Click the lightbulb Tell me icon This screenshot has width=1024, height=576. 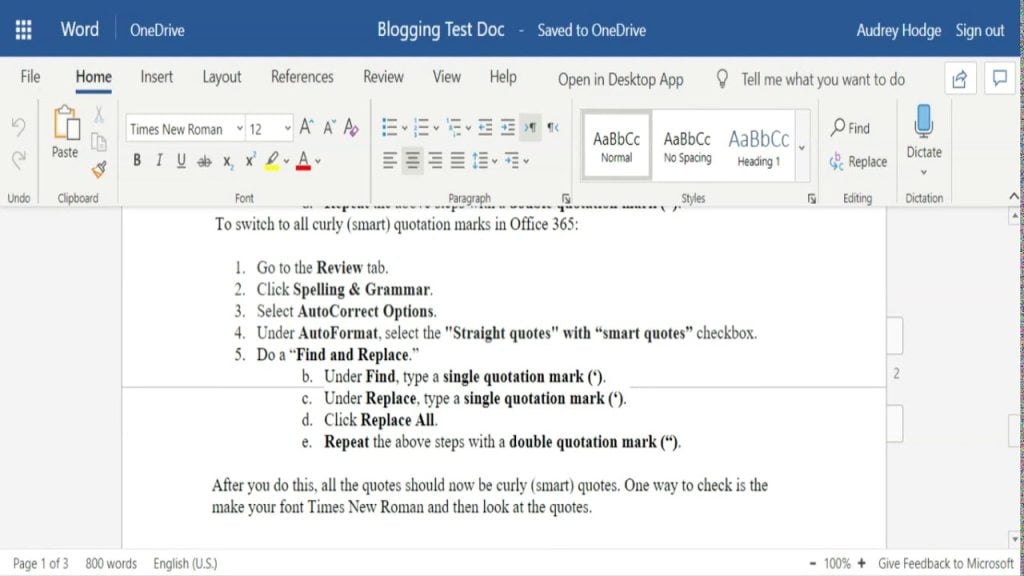pos(722,79)
